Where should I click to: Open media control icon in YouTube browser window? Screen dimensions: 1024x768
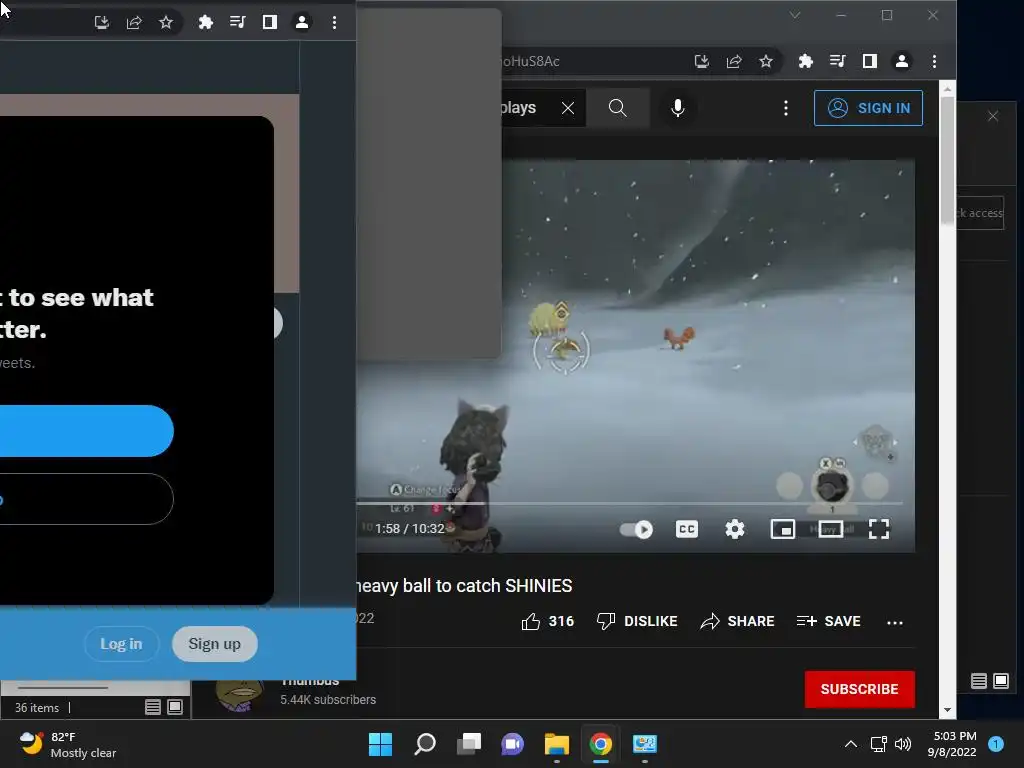tap(838, 61)
